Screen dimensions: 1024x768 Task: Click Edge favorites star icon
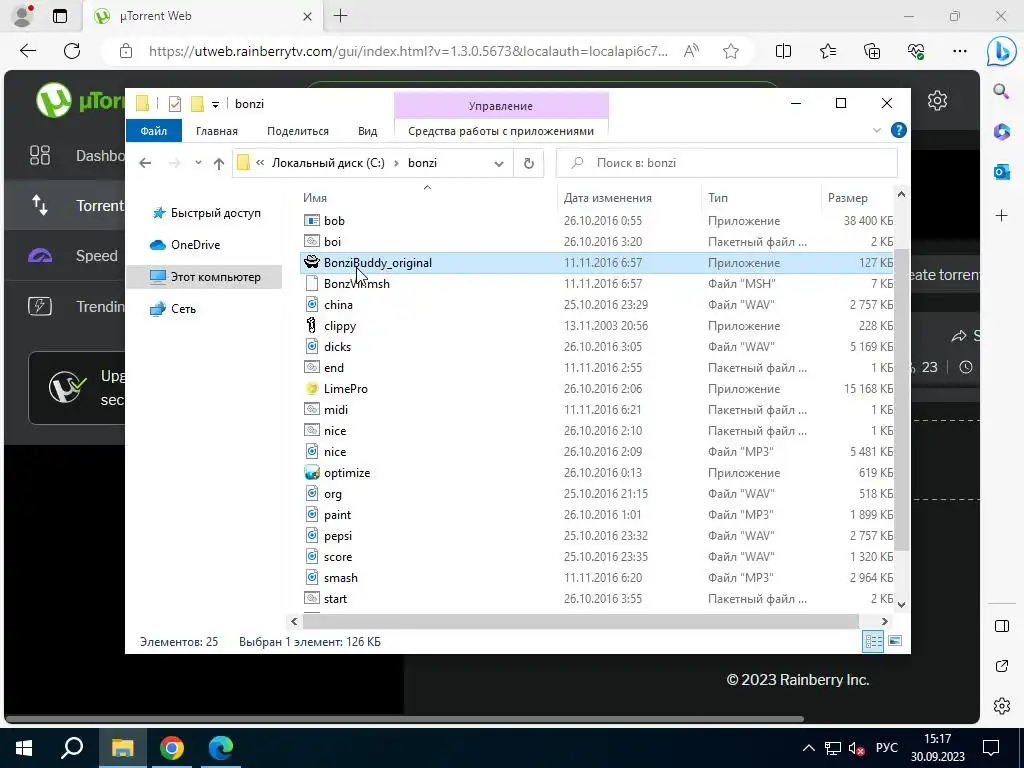tap(731, 51)
